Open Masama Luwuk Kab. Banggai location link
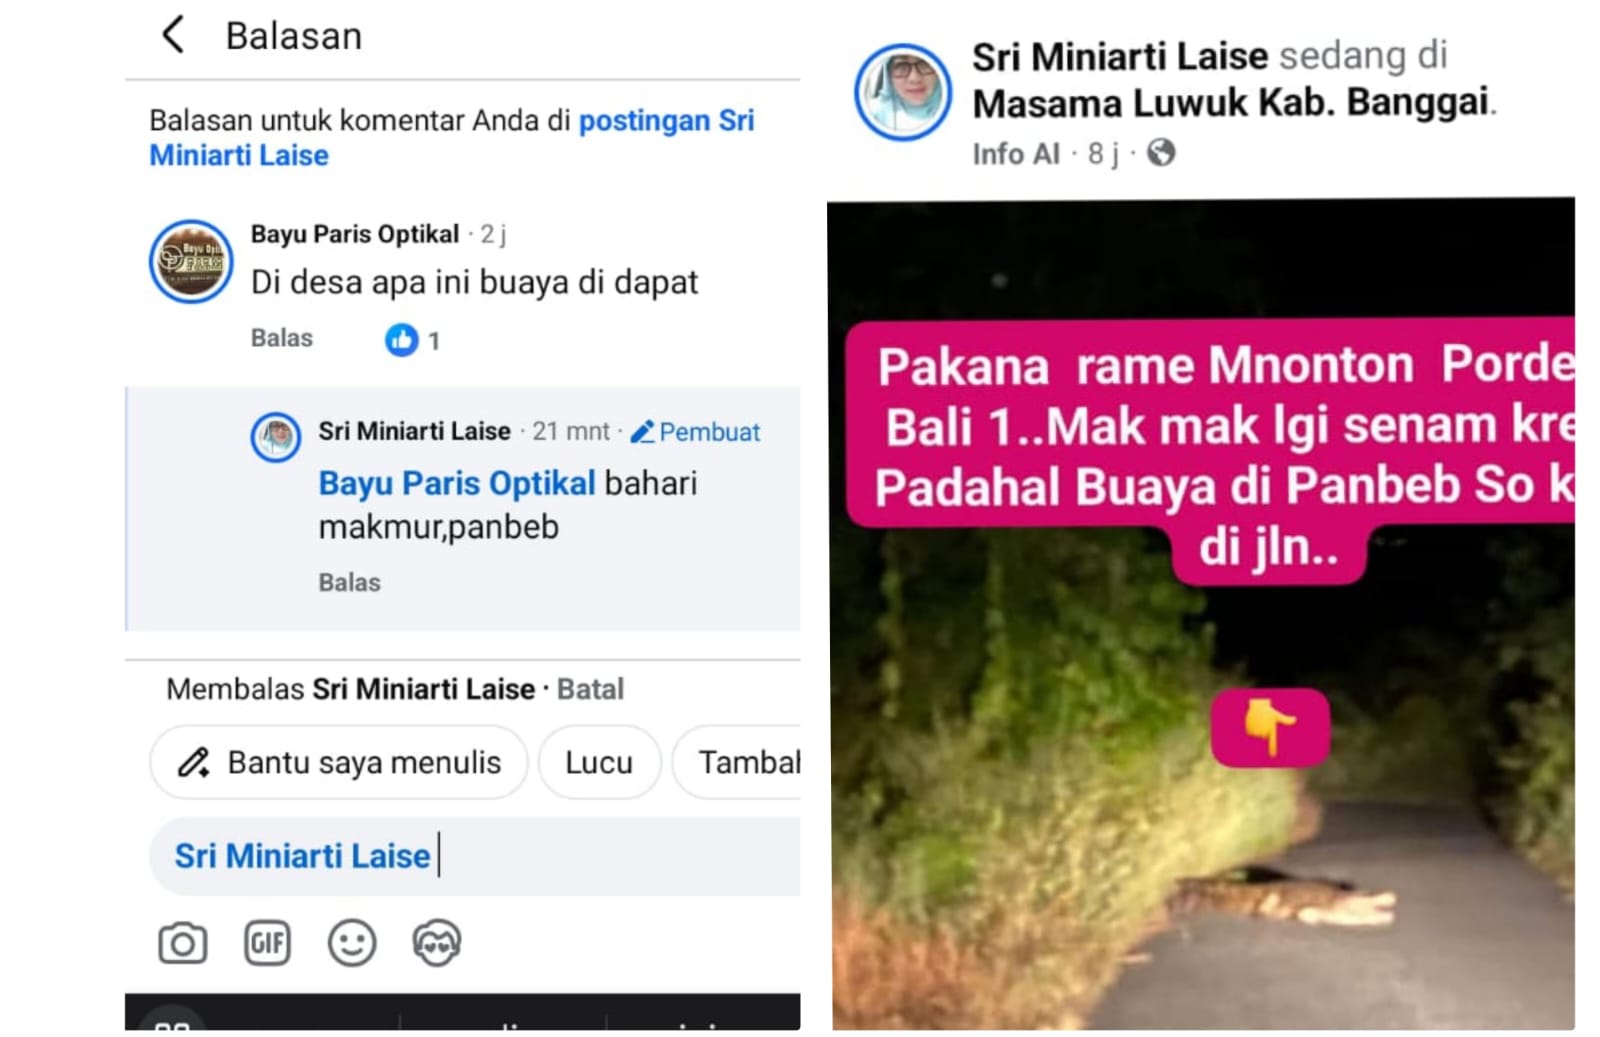The height and width of the screenshot is (1037, 1600). tap(1231, 102)
